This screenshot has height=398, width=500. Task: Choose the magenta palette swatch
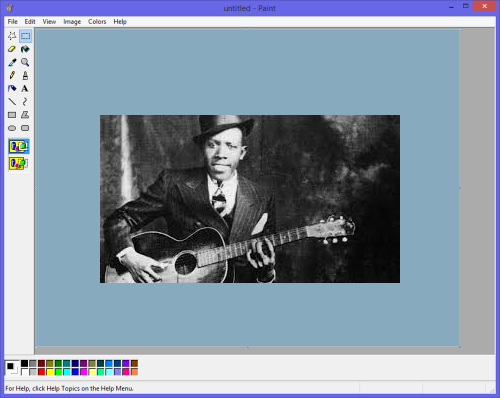84,372
